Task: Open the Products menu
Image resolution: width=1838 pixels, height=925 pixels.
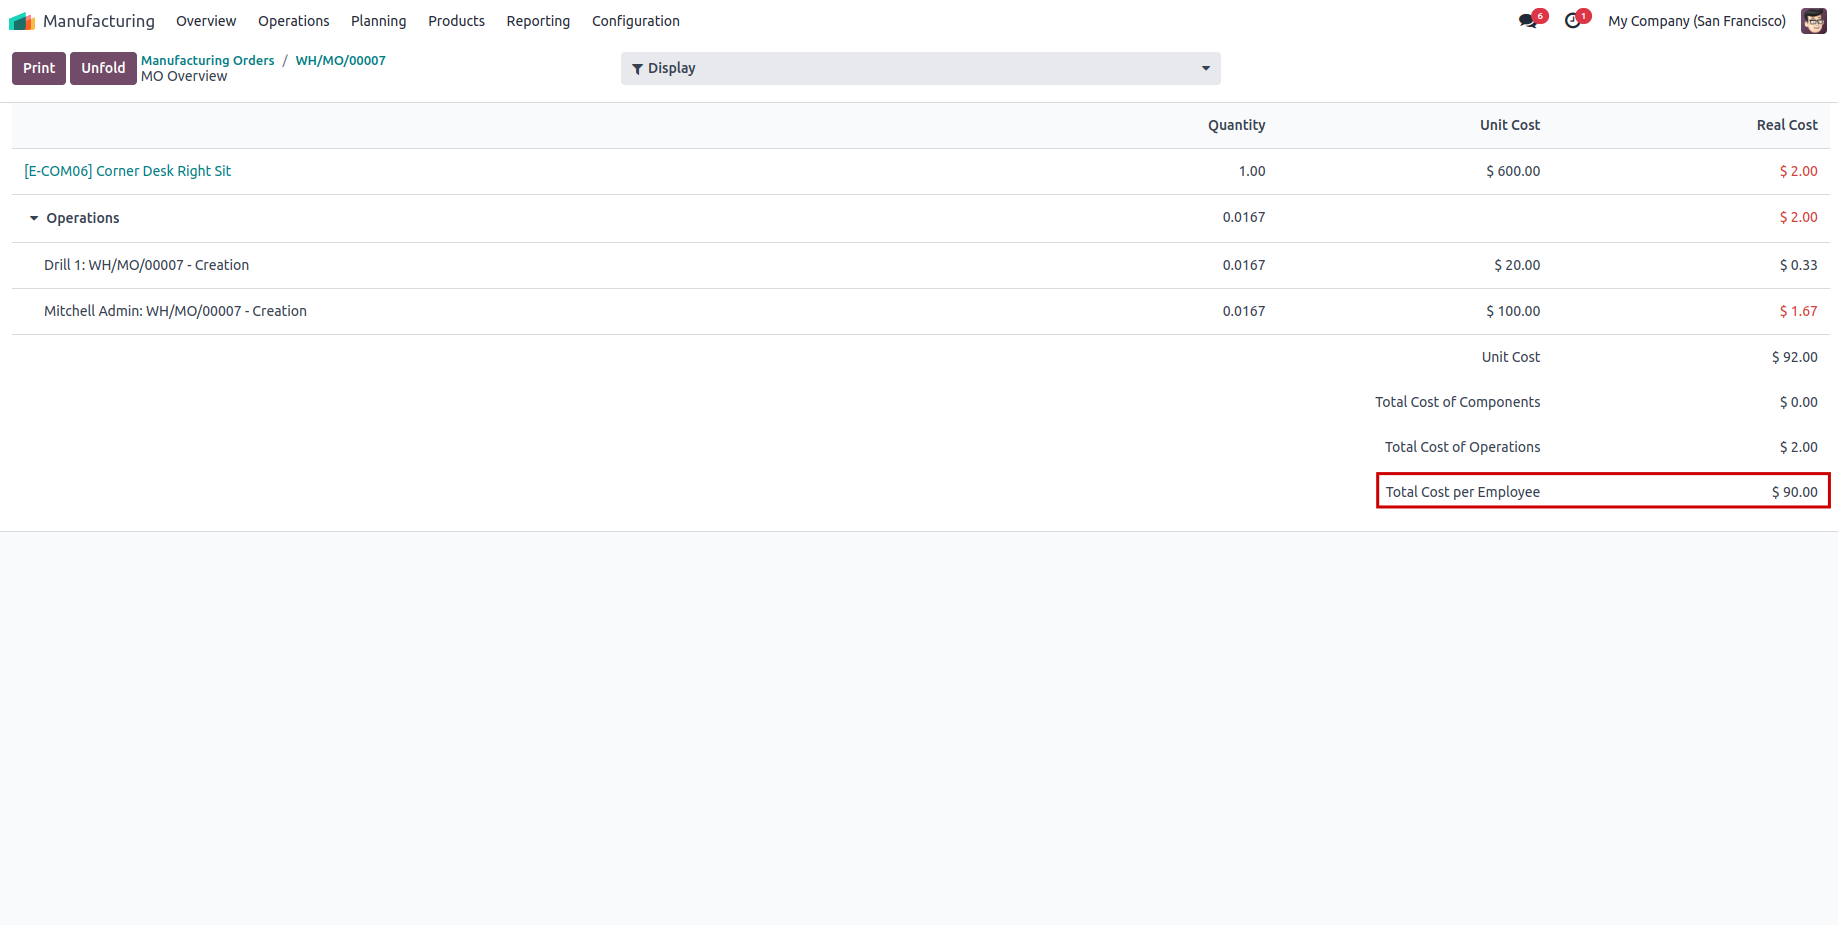Action: coord(456,21)
